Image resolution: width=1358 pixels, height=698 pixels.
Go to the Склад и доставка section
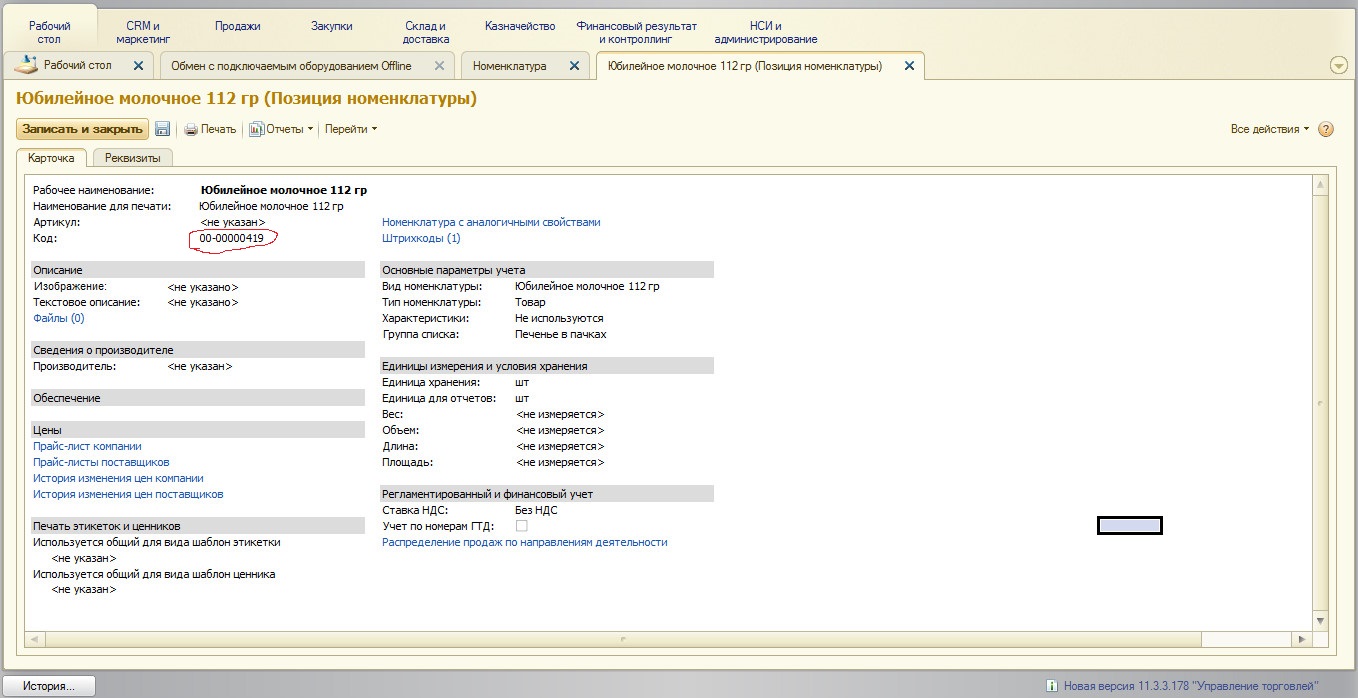(426, 32)
